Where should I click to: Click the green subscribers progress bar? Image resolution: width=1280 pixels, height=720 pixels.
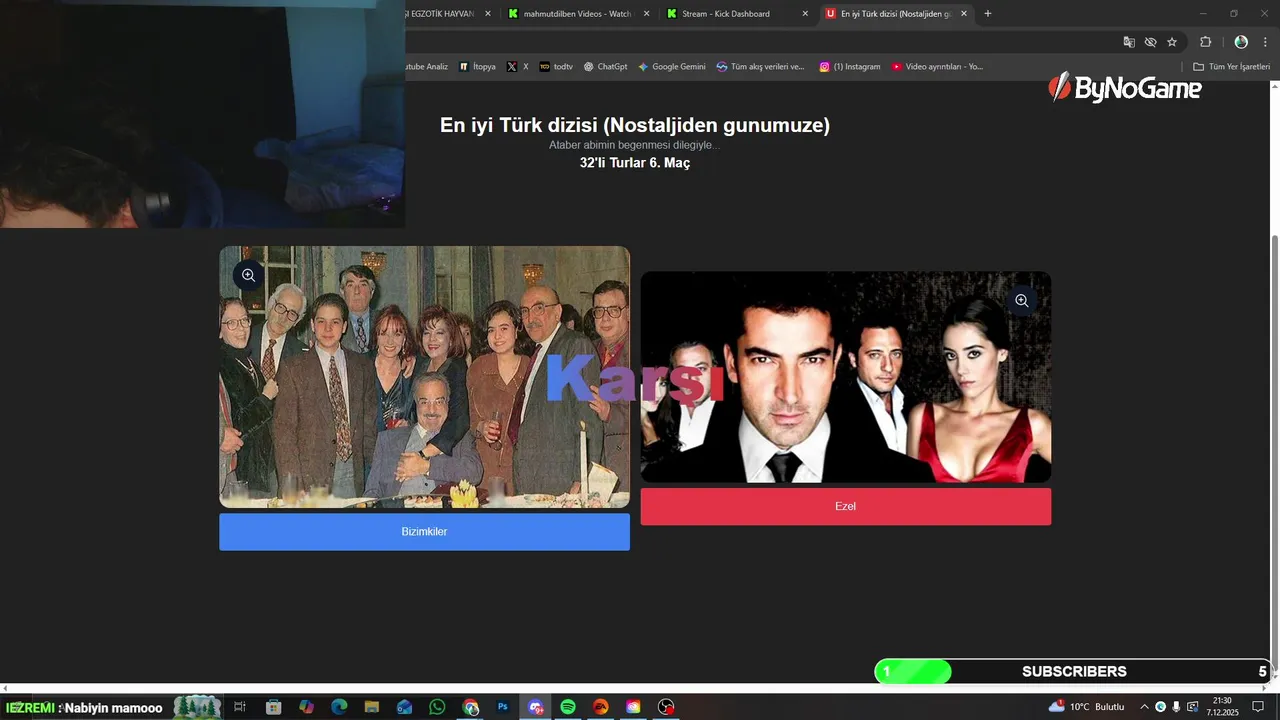(913, 672)
